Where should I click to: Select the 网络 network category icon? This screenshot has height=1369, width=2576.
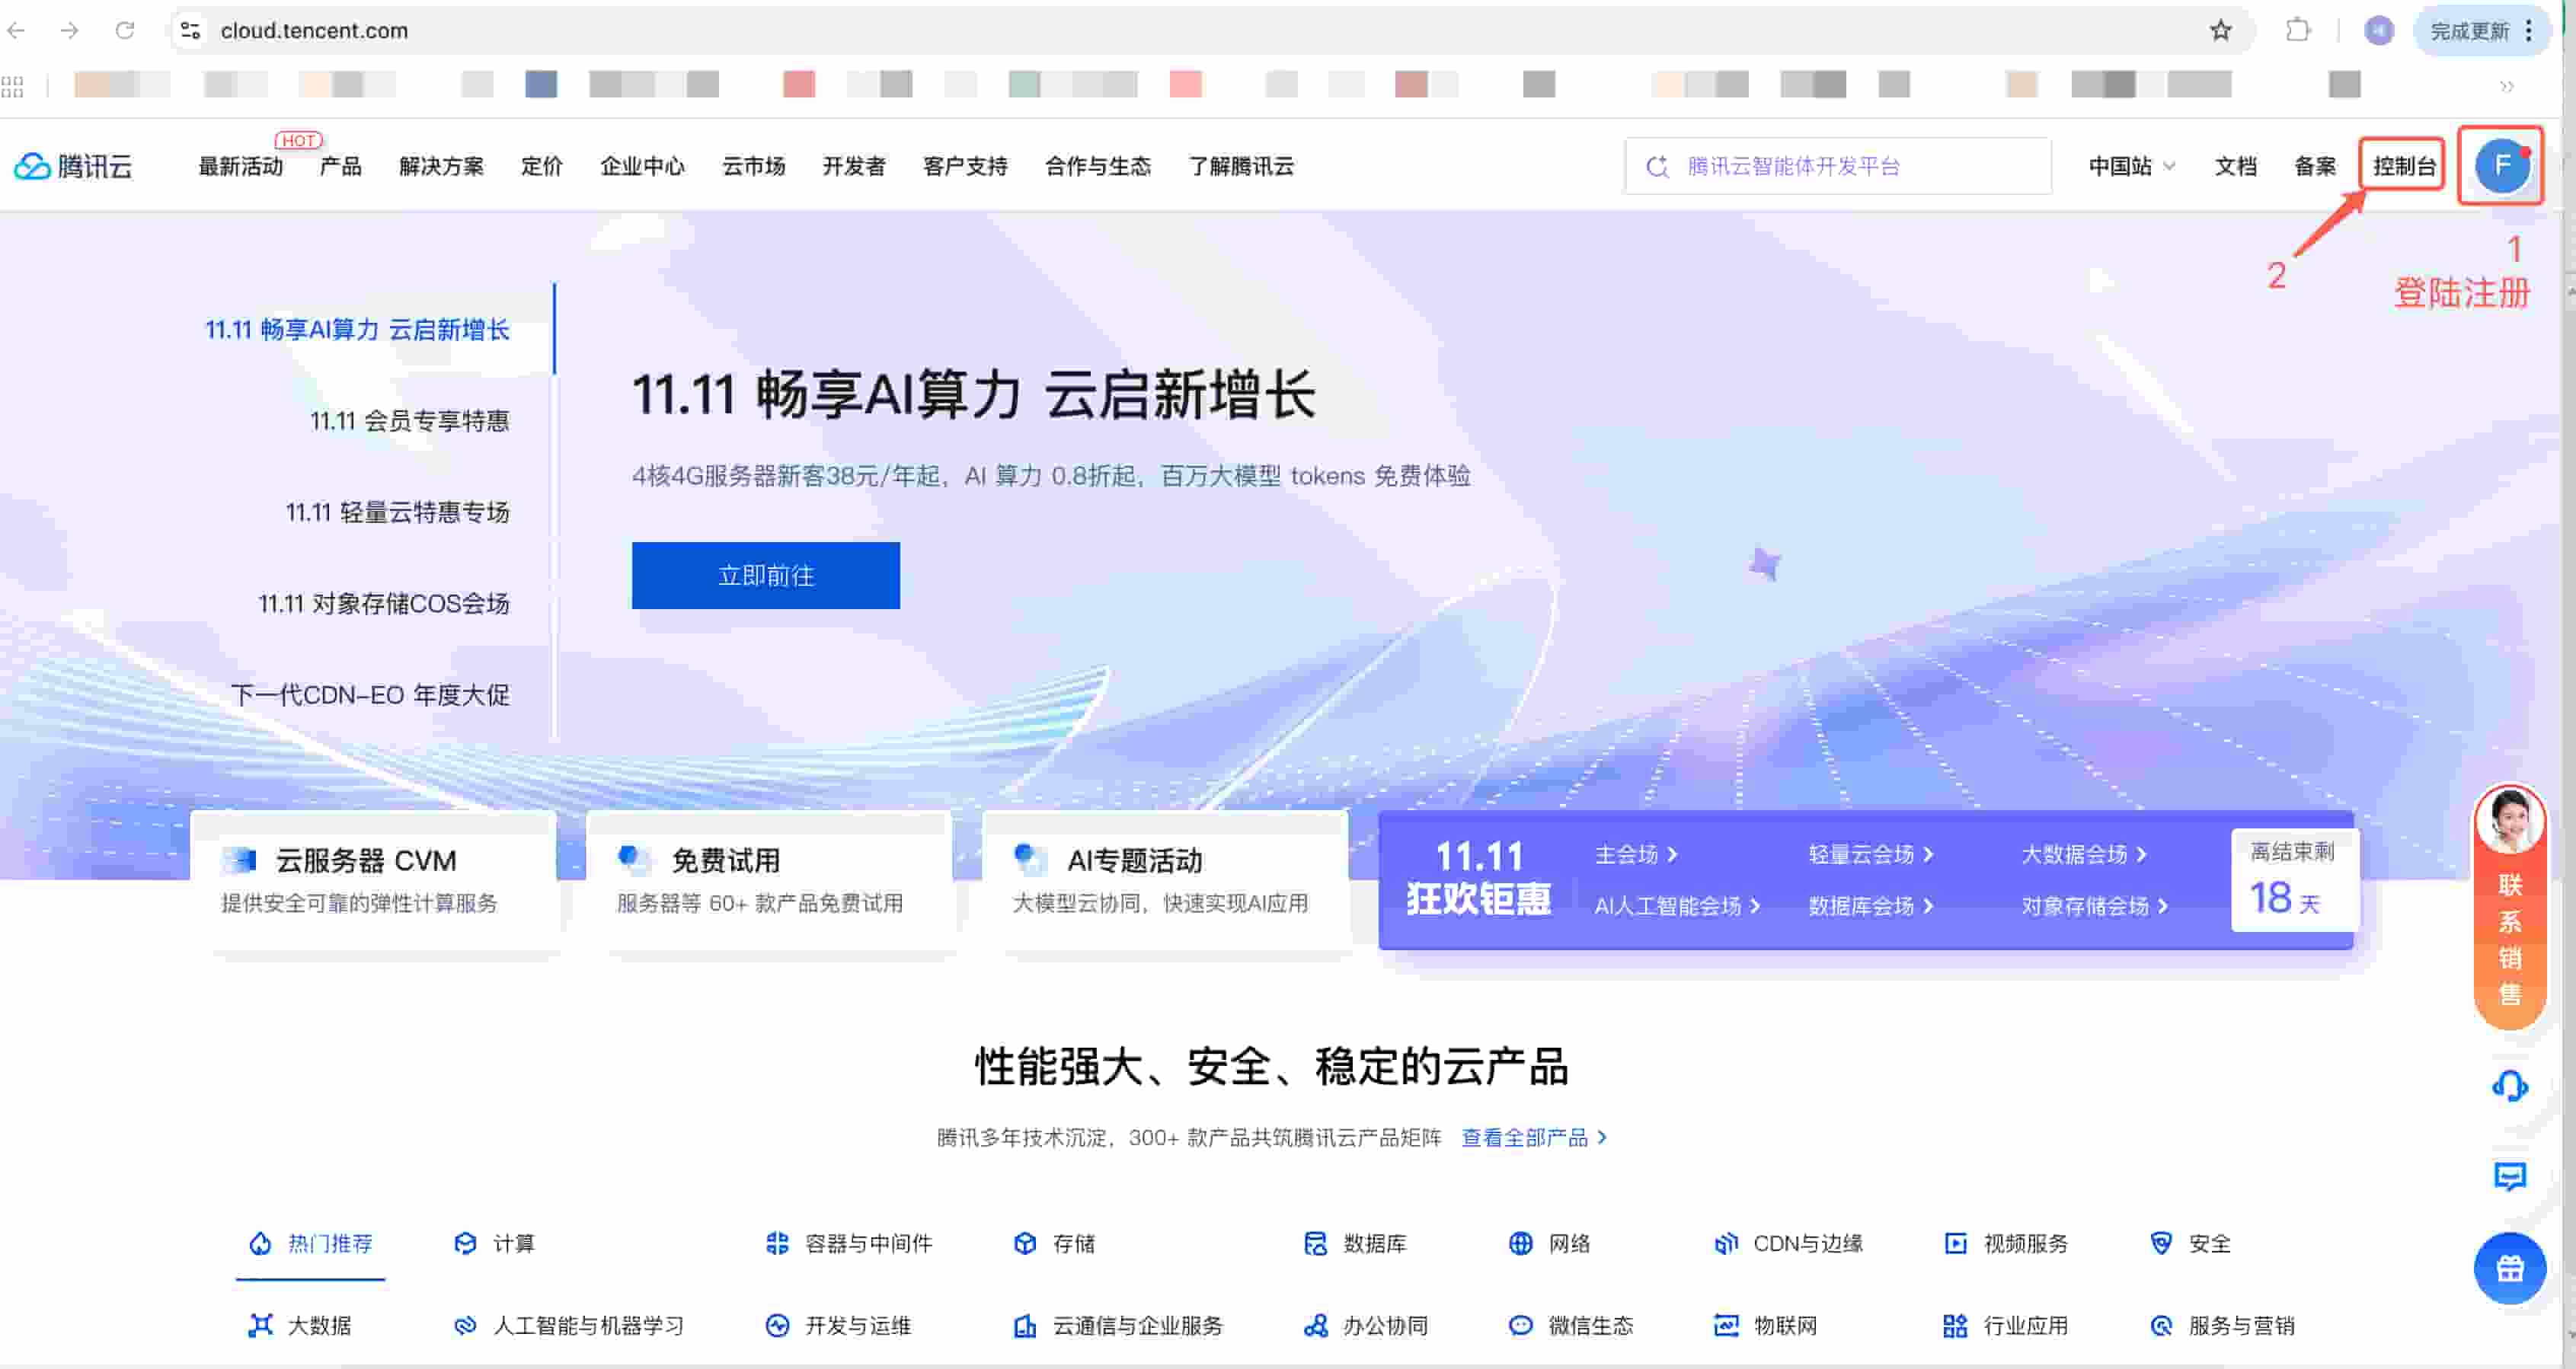pyautogui.click(x=1521, y=1243)
